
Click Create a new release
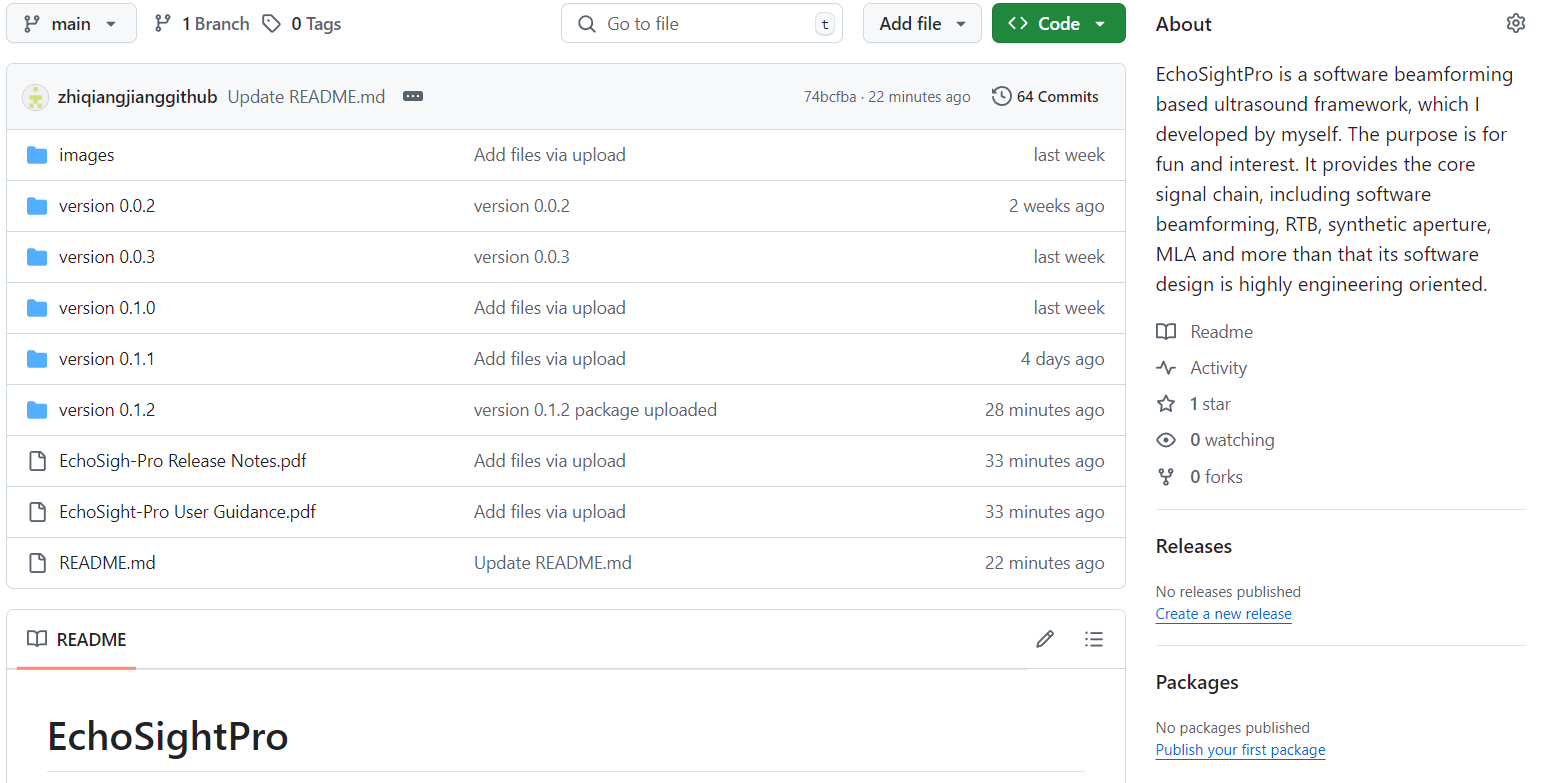pyautogui.click(x=1224, y=614)
